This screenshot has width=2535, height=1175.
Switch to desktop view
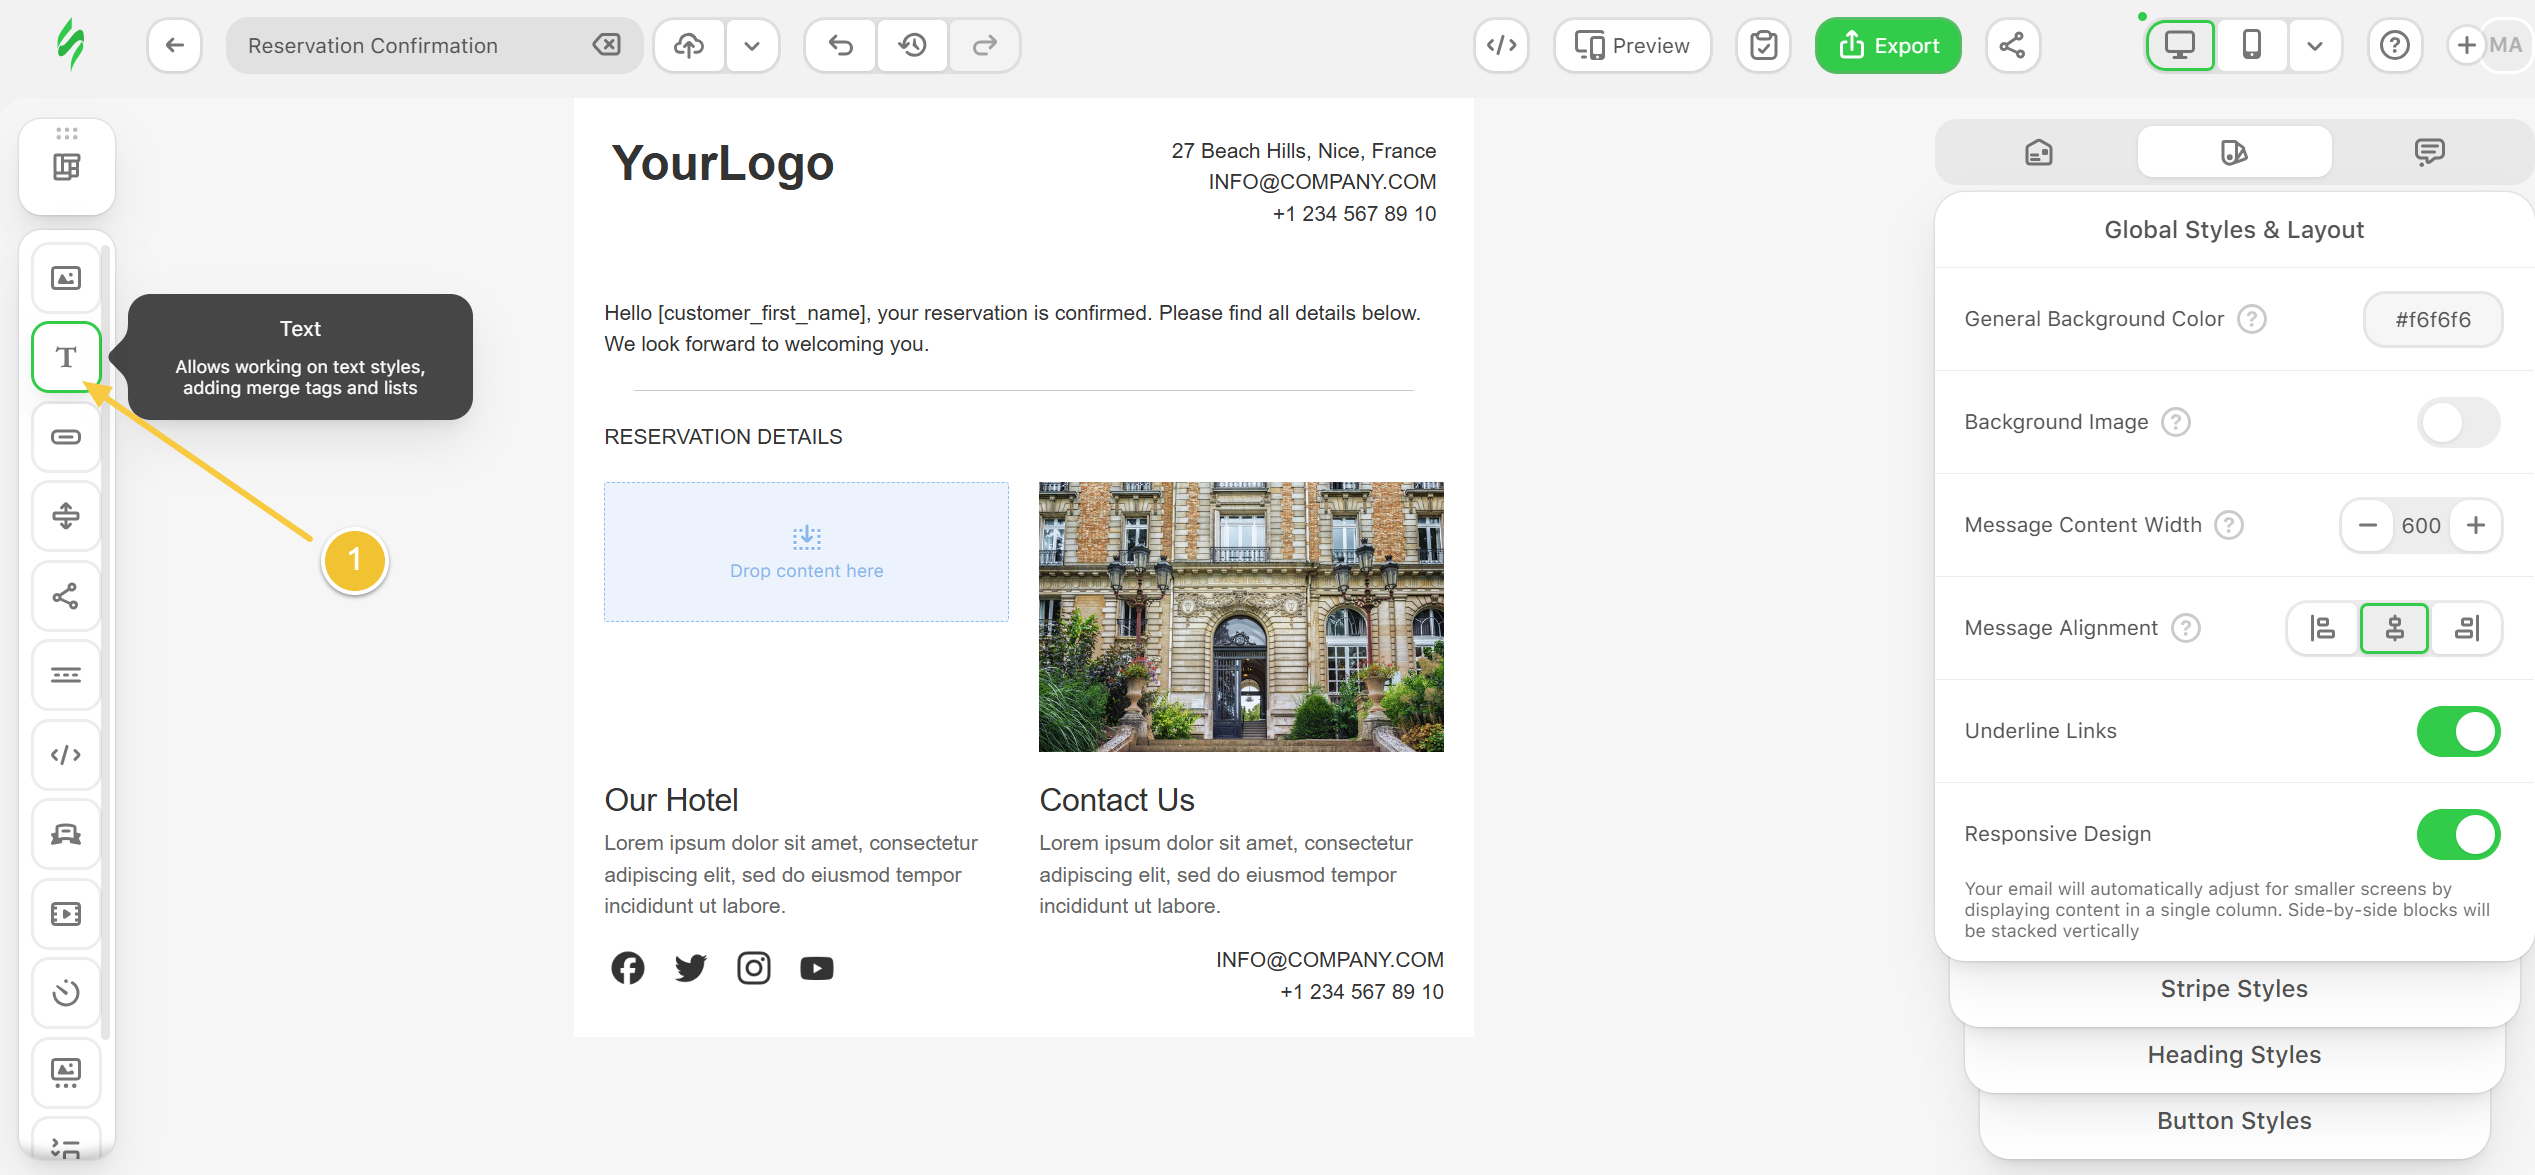coord(2180,45)
